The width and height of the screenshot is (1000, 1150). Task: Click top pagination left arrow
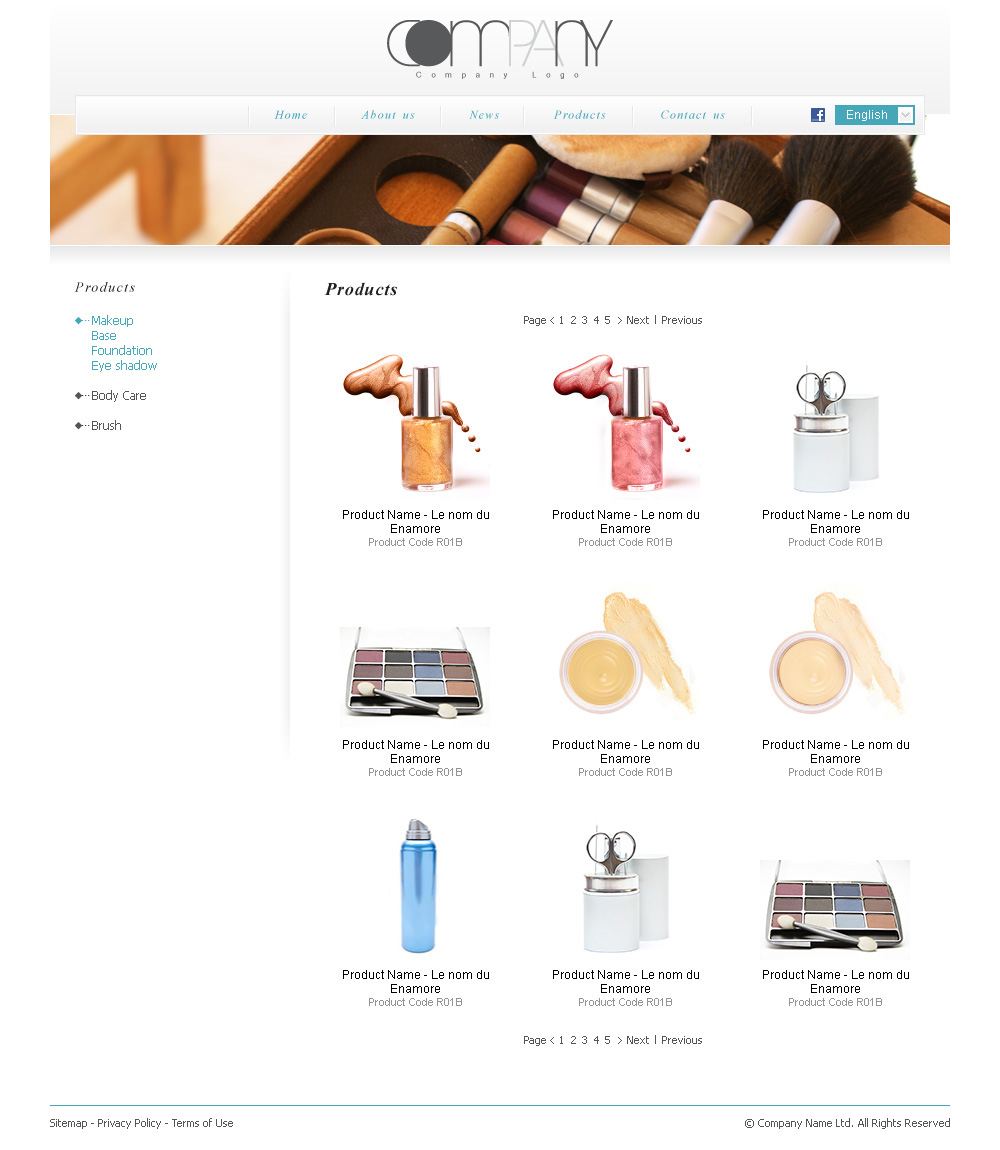(552, 321)
